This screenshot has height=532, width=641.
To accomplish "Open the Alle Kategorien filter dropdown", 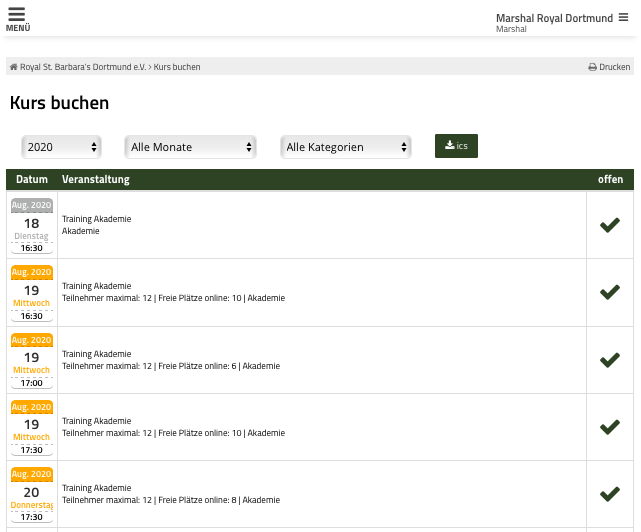I will click(346, 147).
